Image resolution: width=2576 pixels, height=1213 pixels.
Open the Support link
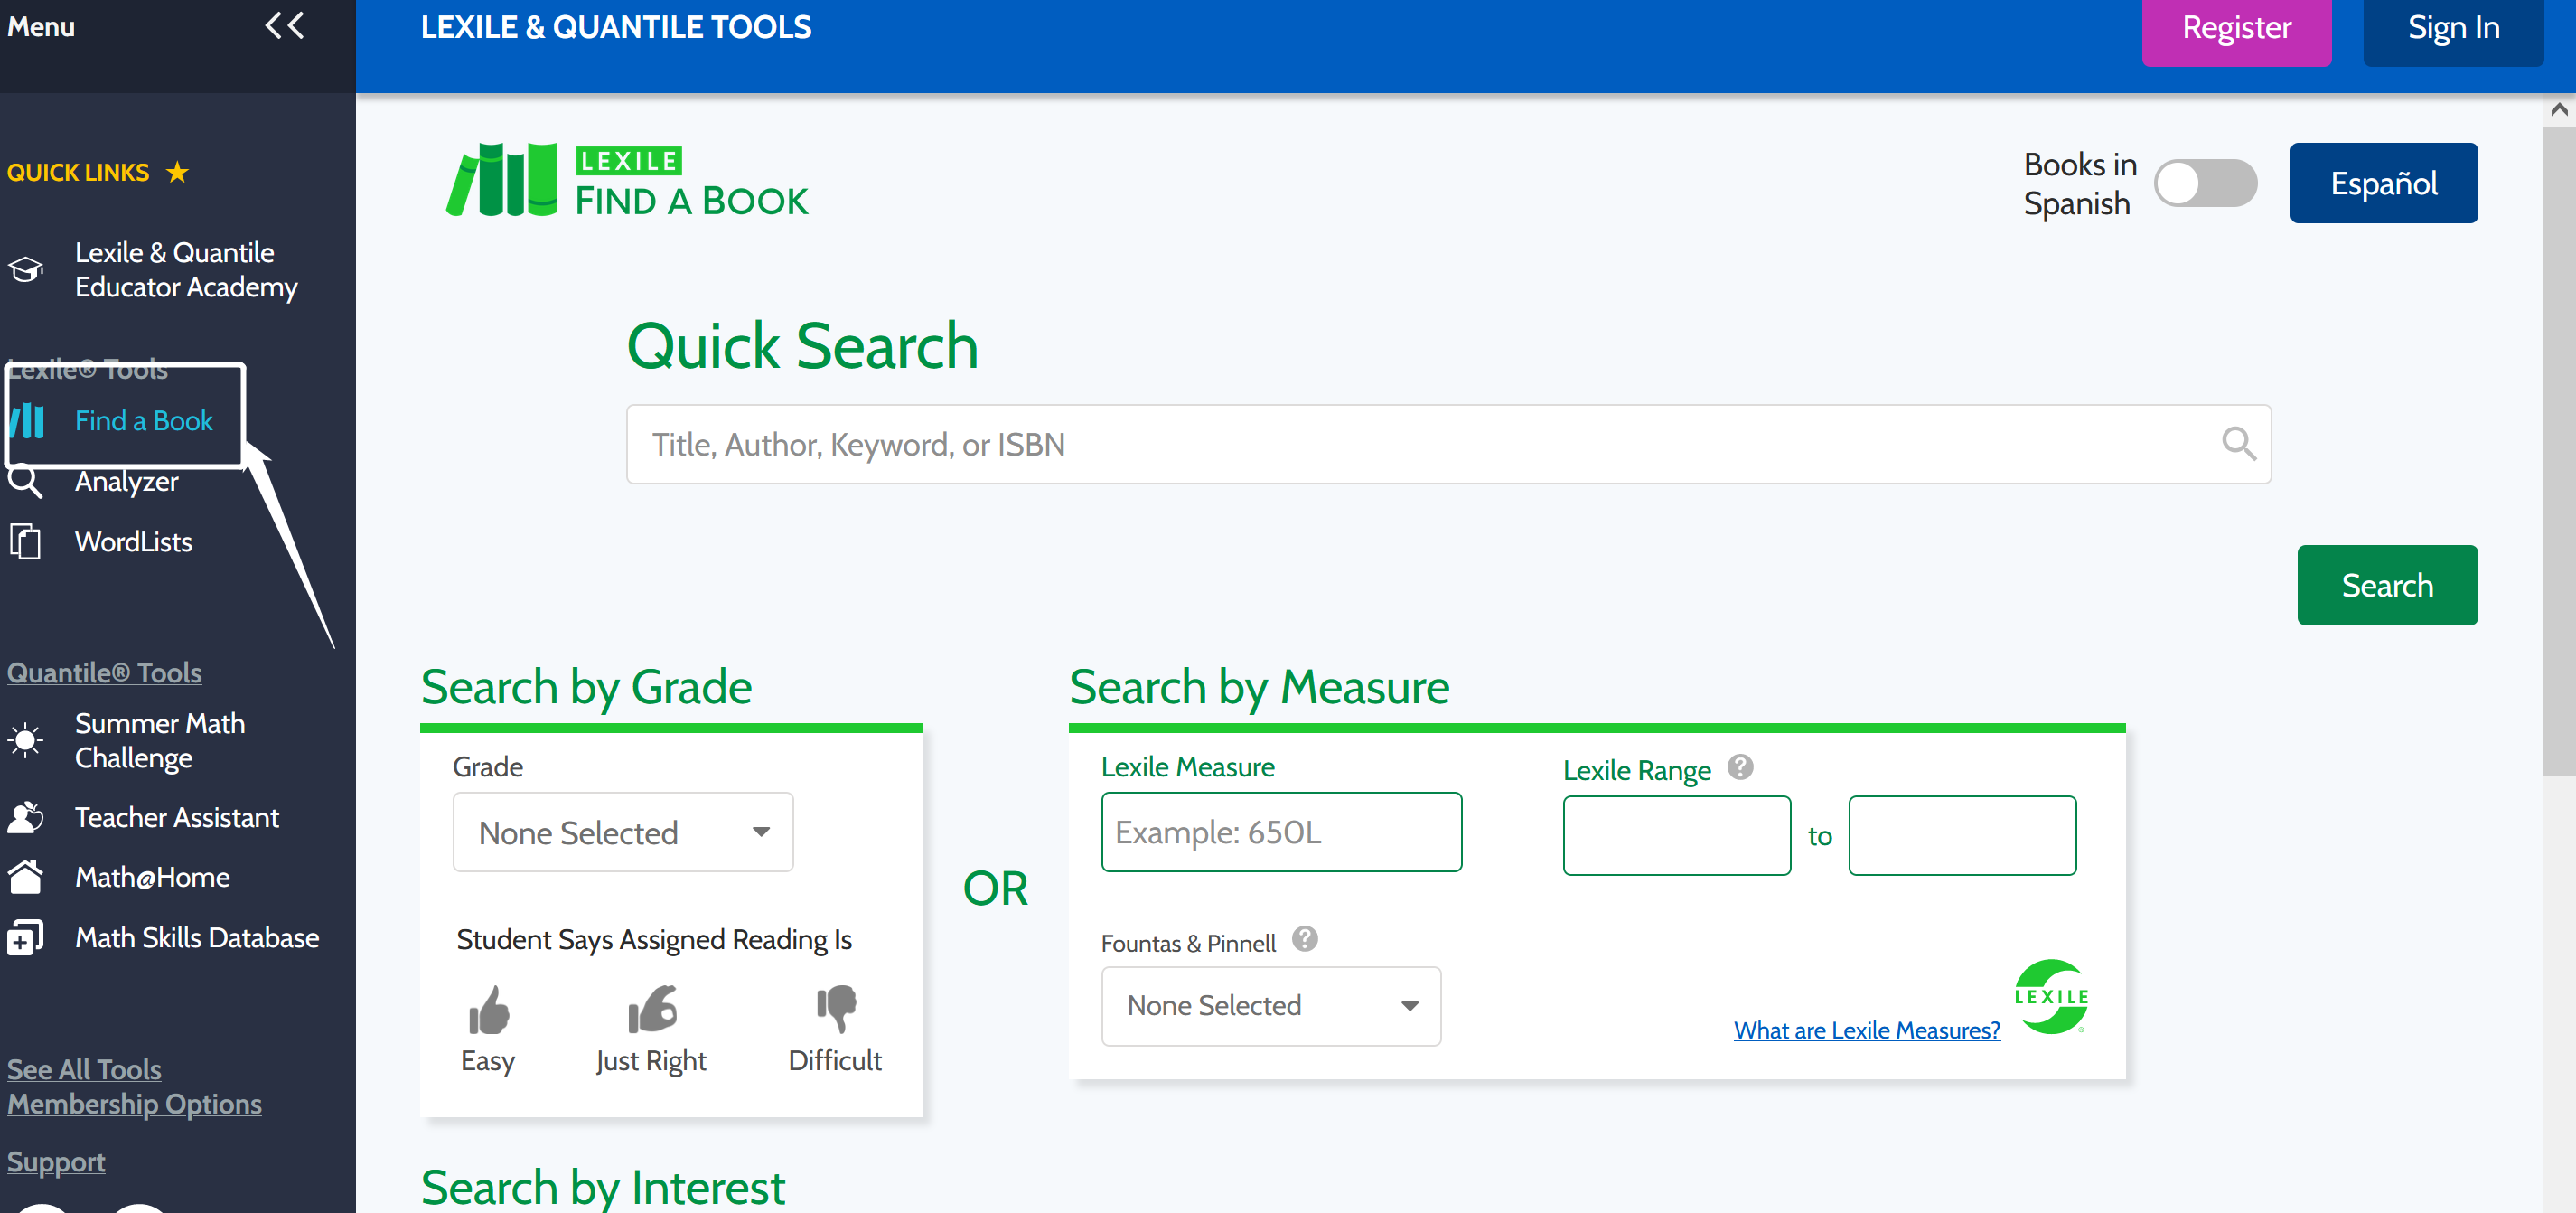pos(56,1161)
